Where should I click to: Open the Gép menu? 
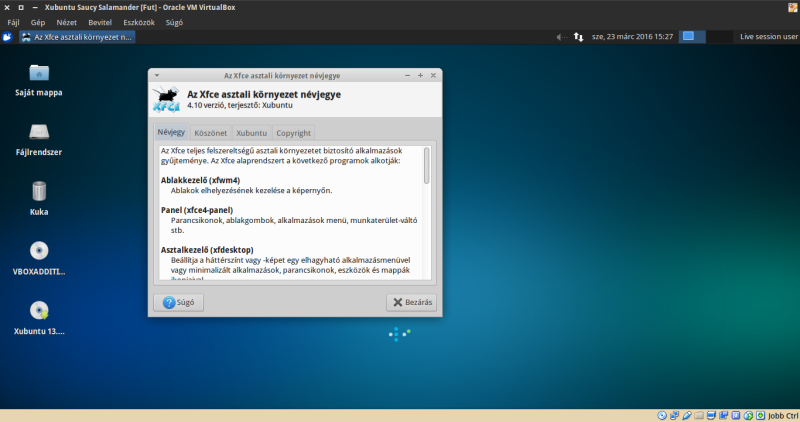click(38, 22)
